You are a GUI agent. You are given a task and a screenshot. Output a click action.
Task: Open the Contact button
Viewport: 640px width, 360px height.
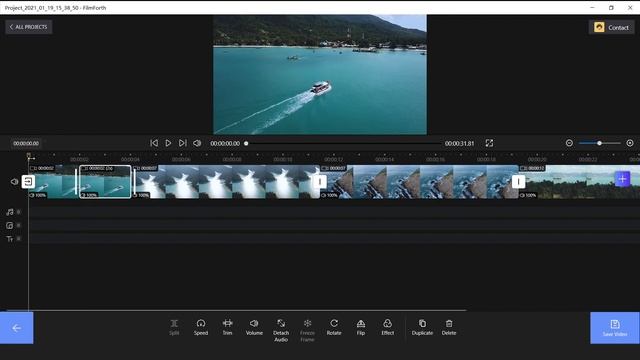click(611, 27)
